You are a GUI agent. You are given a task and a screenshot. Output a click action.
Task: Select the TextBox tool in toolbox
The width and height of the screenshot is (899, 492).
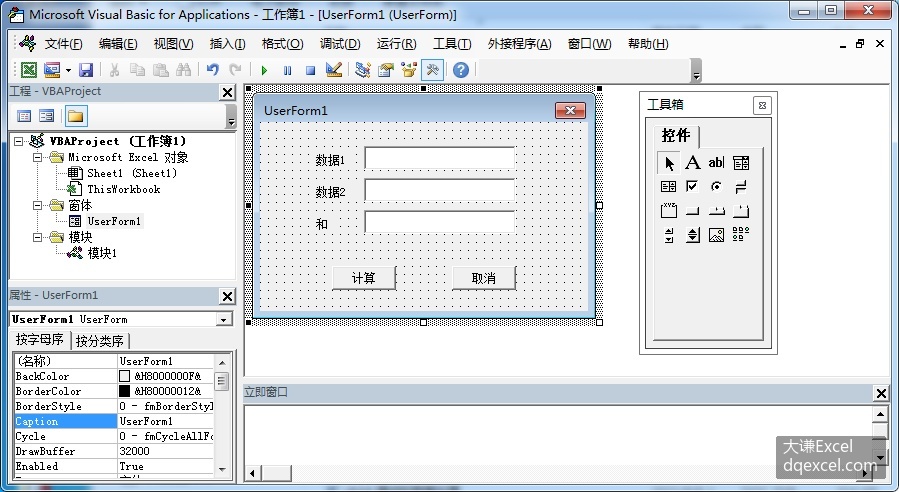coord(716,163)
